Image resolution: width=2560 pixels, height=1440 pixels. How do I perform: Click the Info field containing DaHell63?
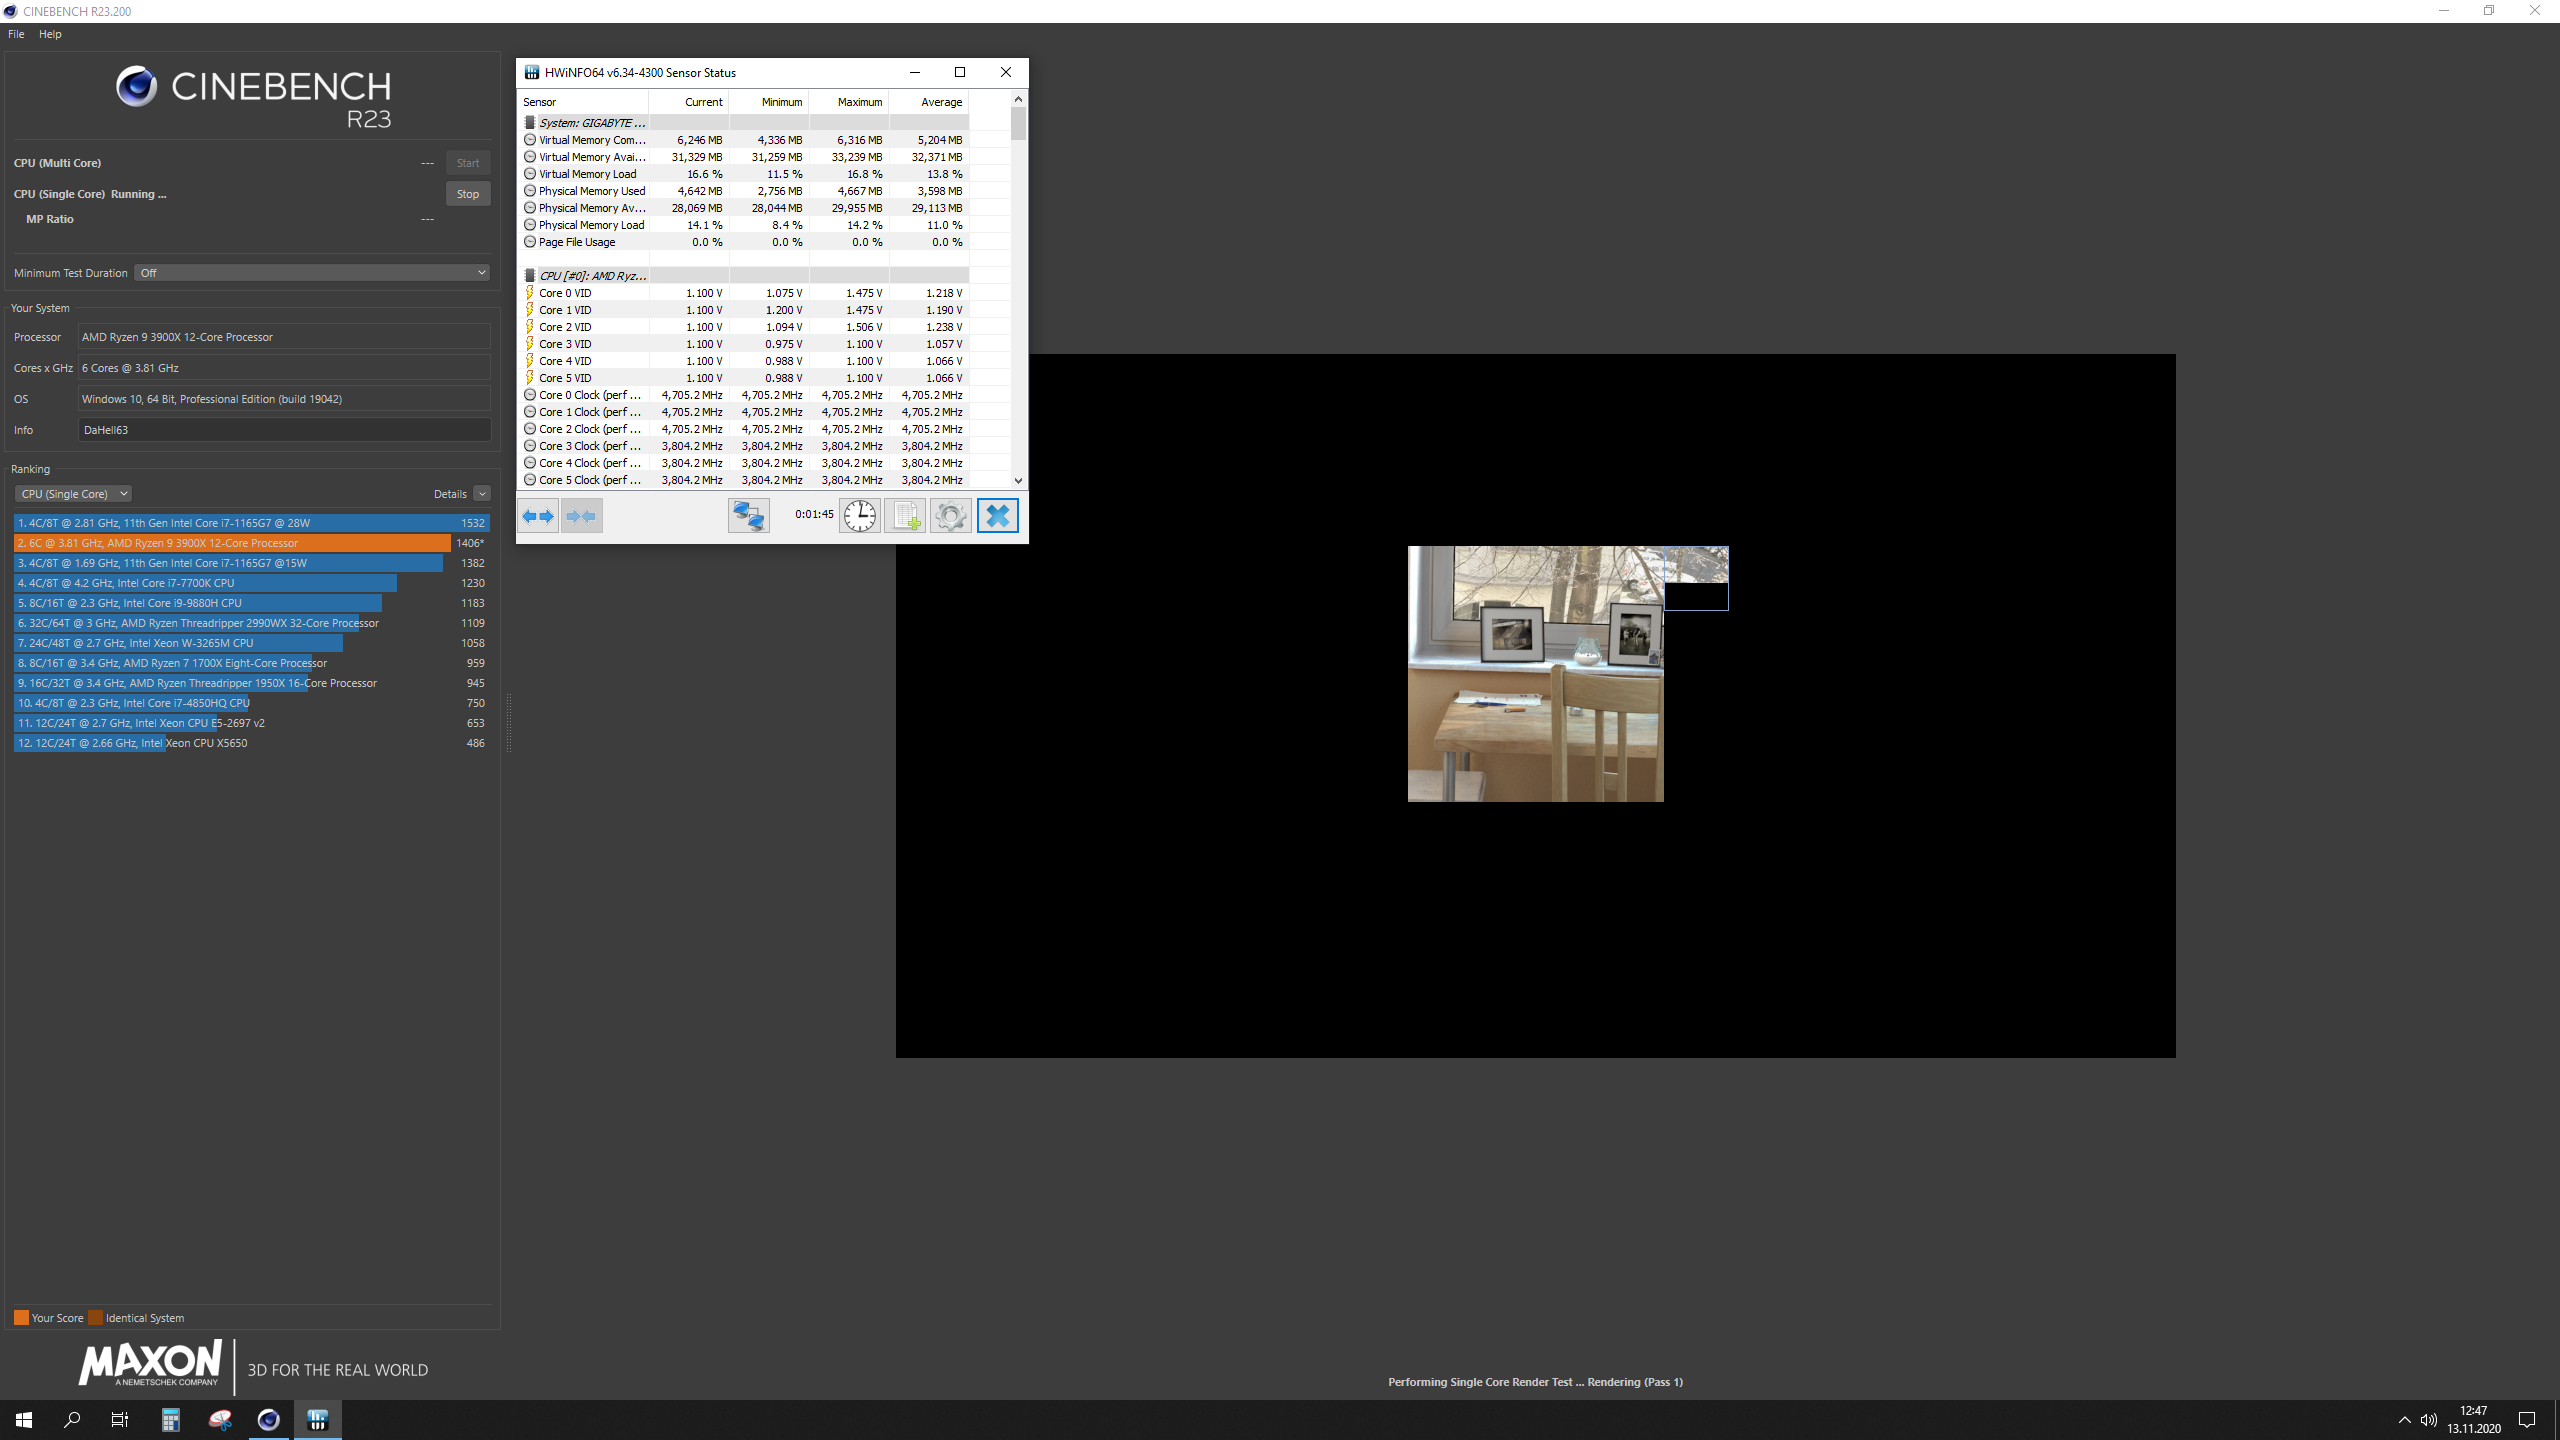pos(284,430)
